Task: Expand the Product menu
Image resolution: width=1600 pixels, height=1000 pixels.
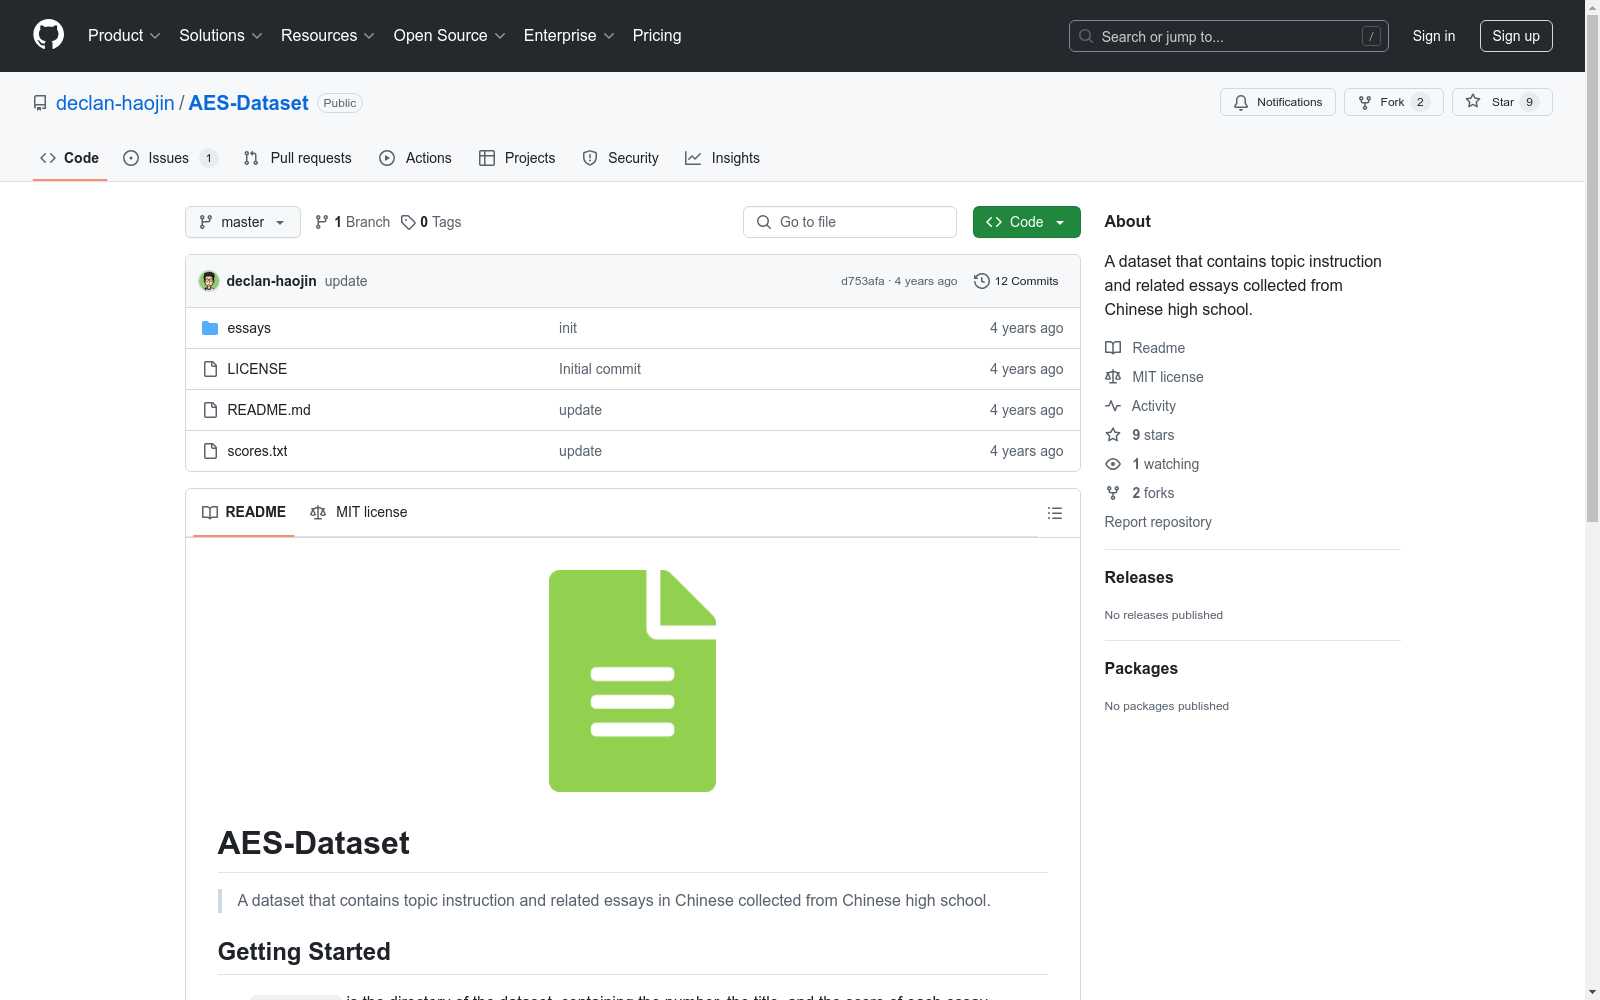Action: [124, 35]
